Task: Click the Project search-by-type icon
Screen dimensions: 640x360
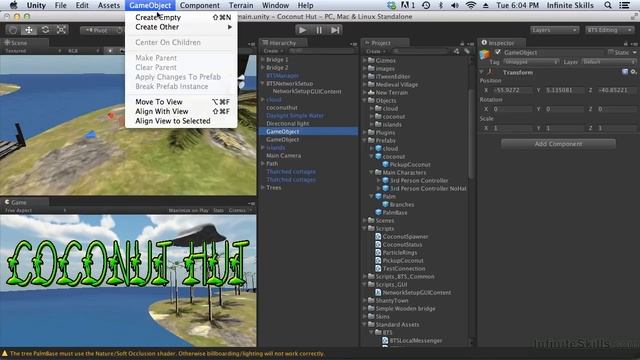Action: coord(456,51)
